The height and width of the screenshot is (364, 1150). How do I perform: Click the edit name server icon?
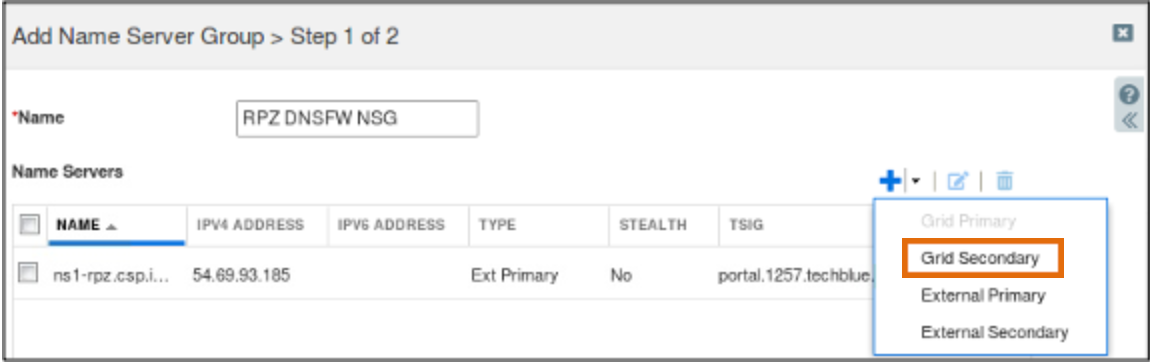click(957, 181)
